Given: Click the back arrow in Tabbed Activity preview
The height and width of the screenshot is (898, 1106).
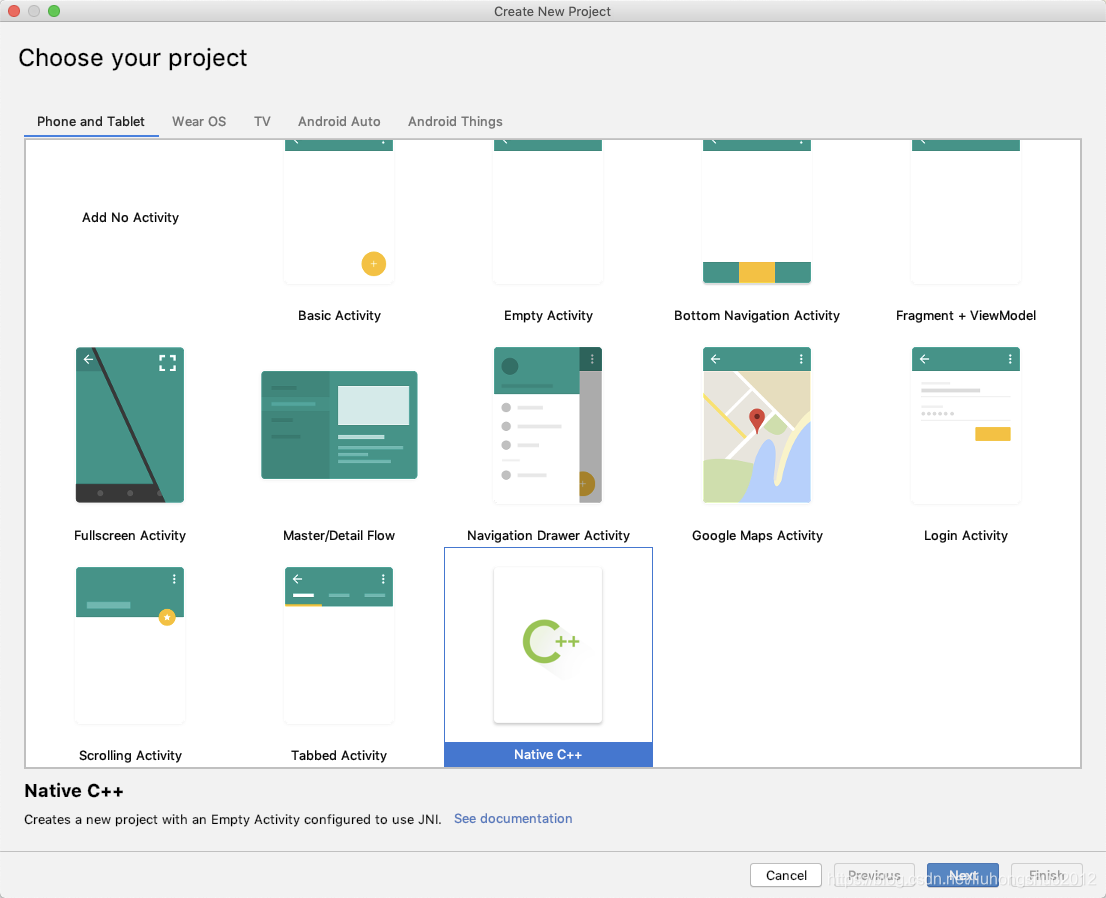Looking at the screenshot, I should 298,578.
